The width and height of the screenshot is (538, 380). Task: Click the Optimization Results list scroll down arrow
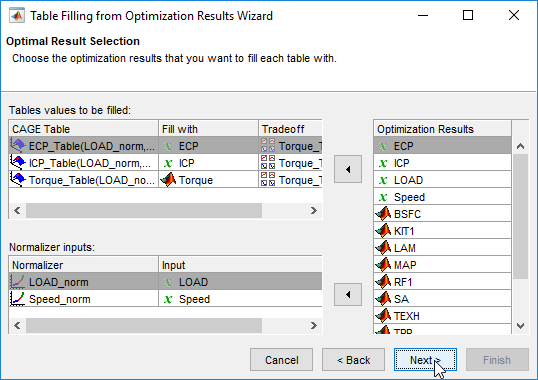(x=521, y=325)
